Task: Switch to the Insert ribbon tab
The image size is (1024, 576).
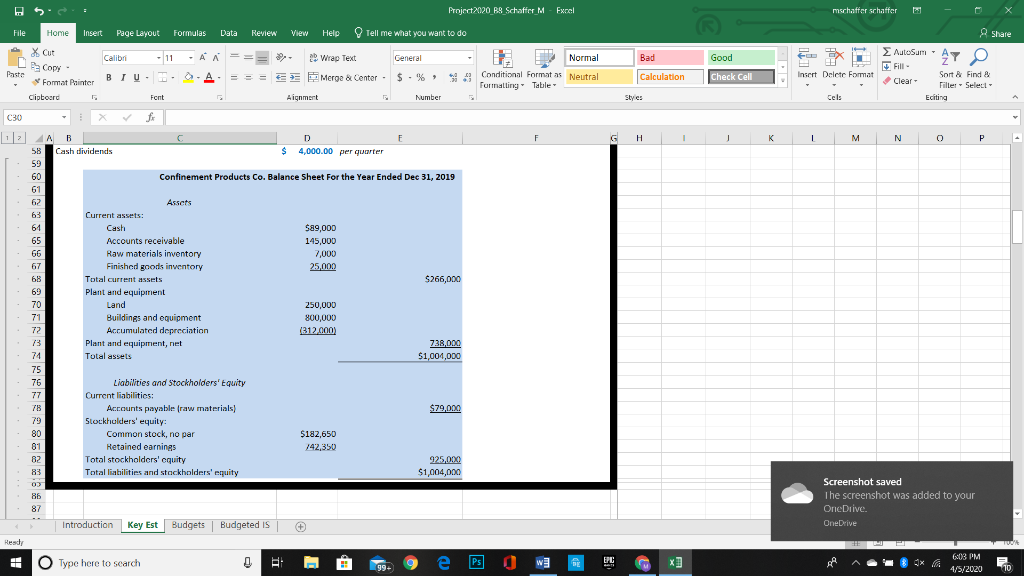Action: pyautogui.click(x=93, y=33)
